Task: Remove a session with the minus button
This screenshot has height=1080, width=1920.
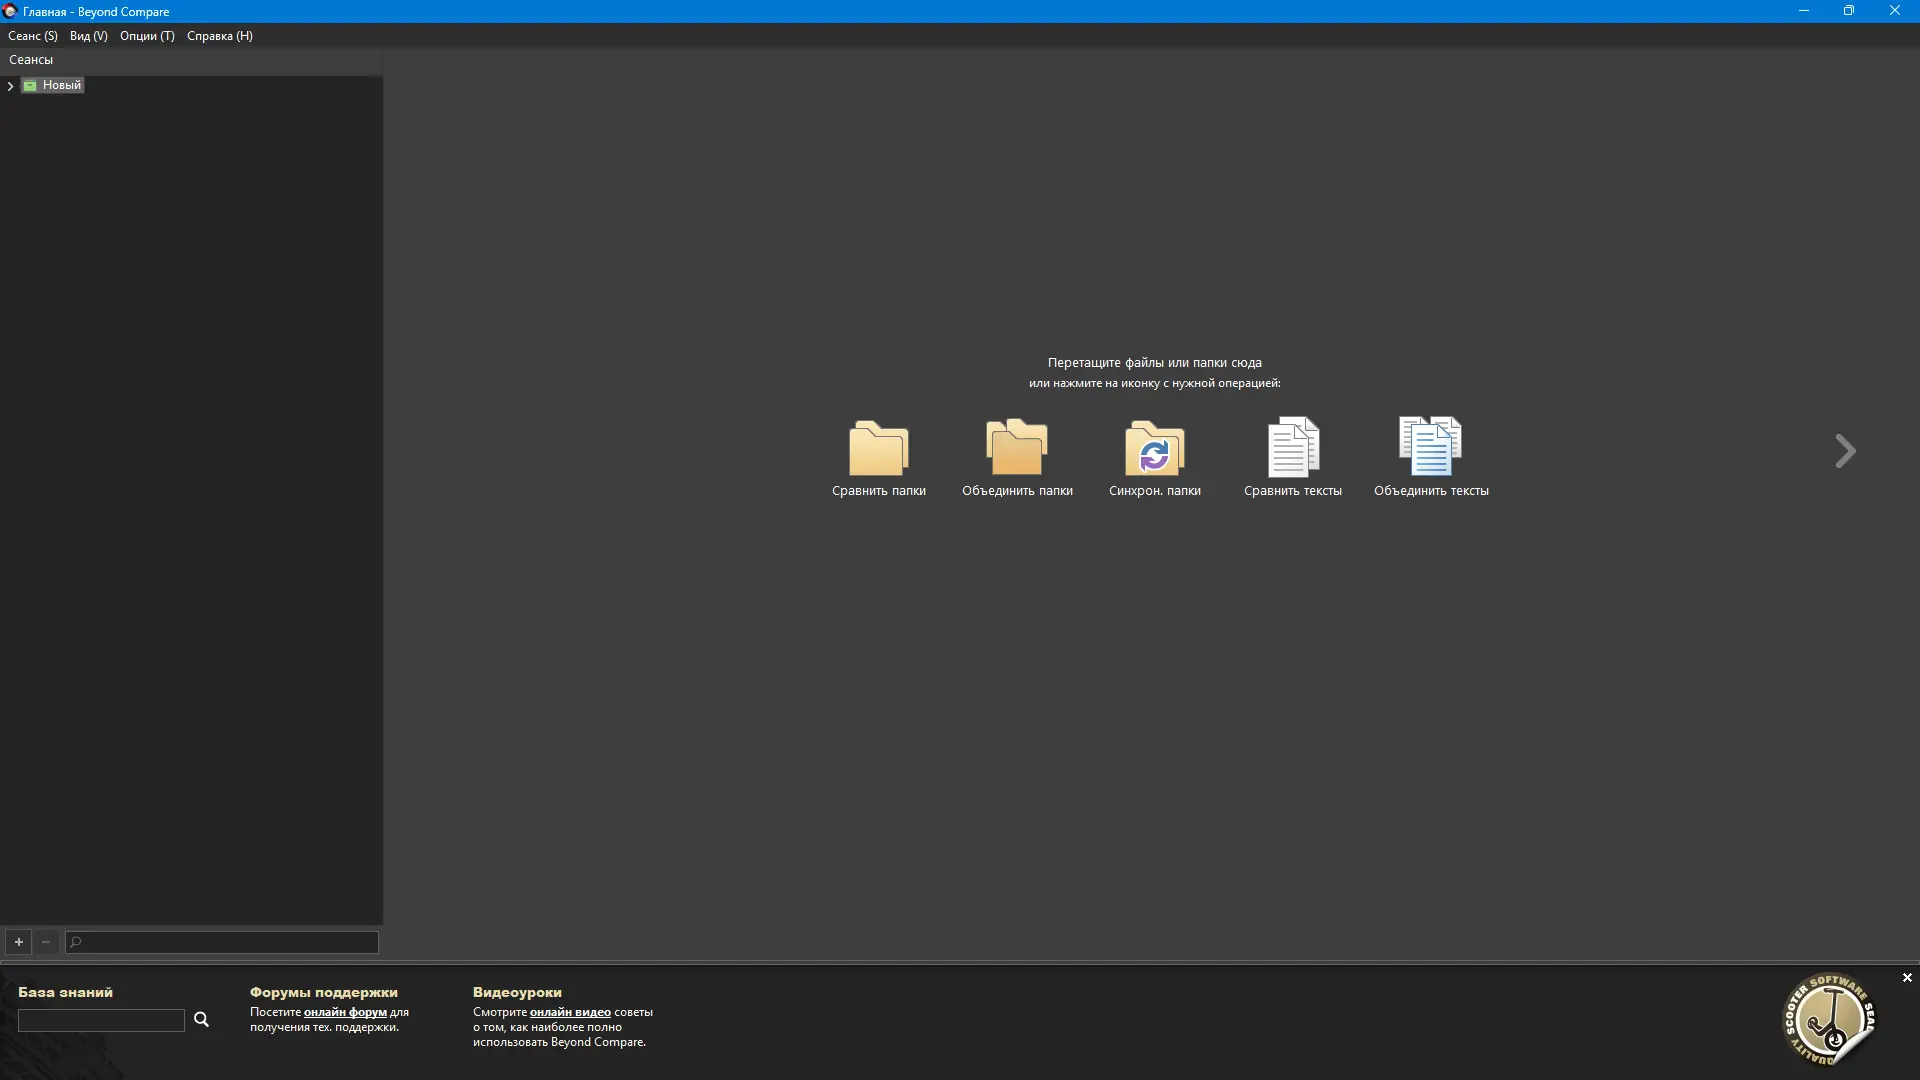Action: (x=46, y=942)
